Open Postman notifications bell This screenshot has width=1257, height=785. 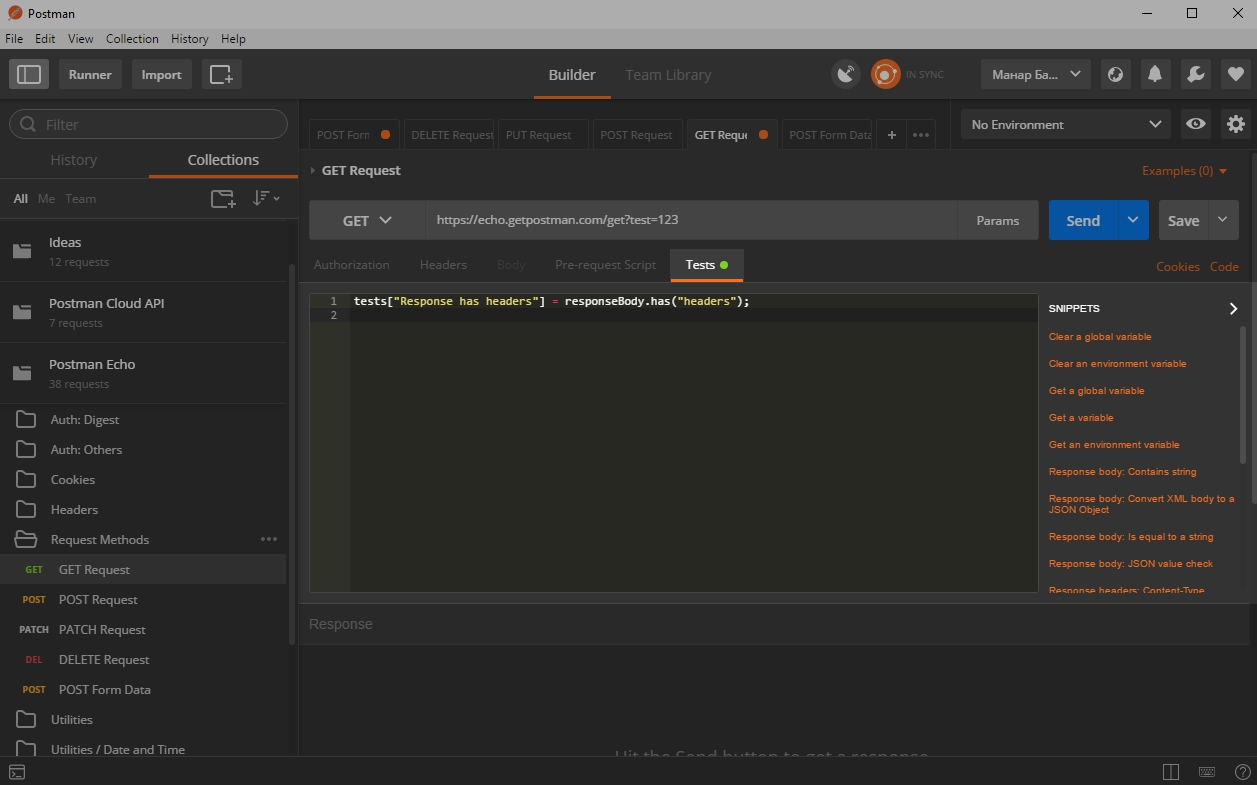click(x=1155, y=73)
